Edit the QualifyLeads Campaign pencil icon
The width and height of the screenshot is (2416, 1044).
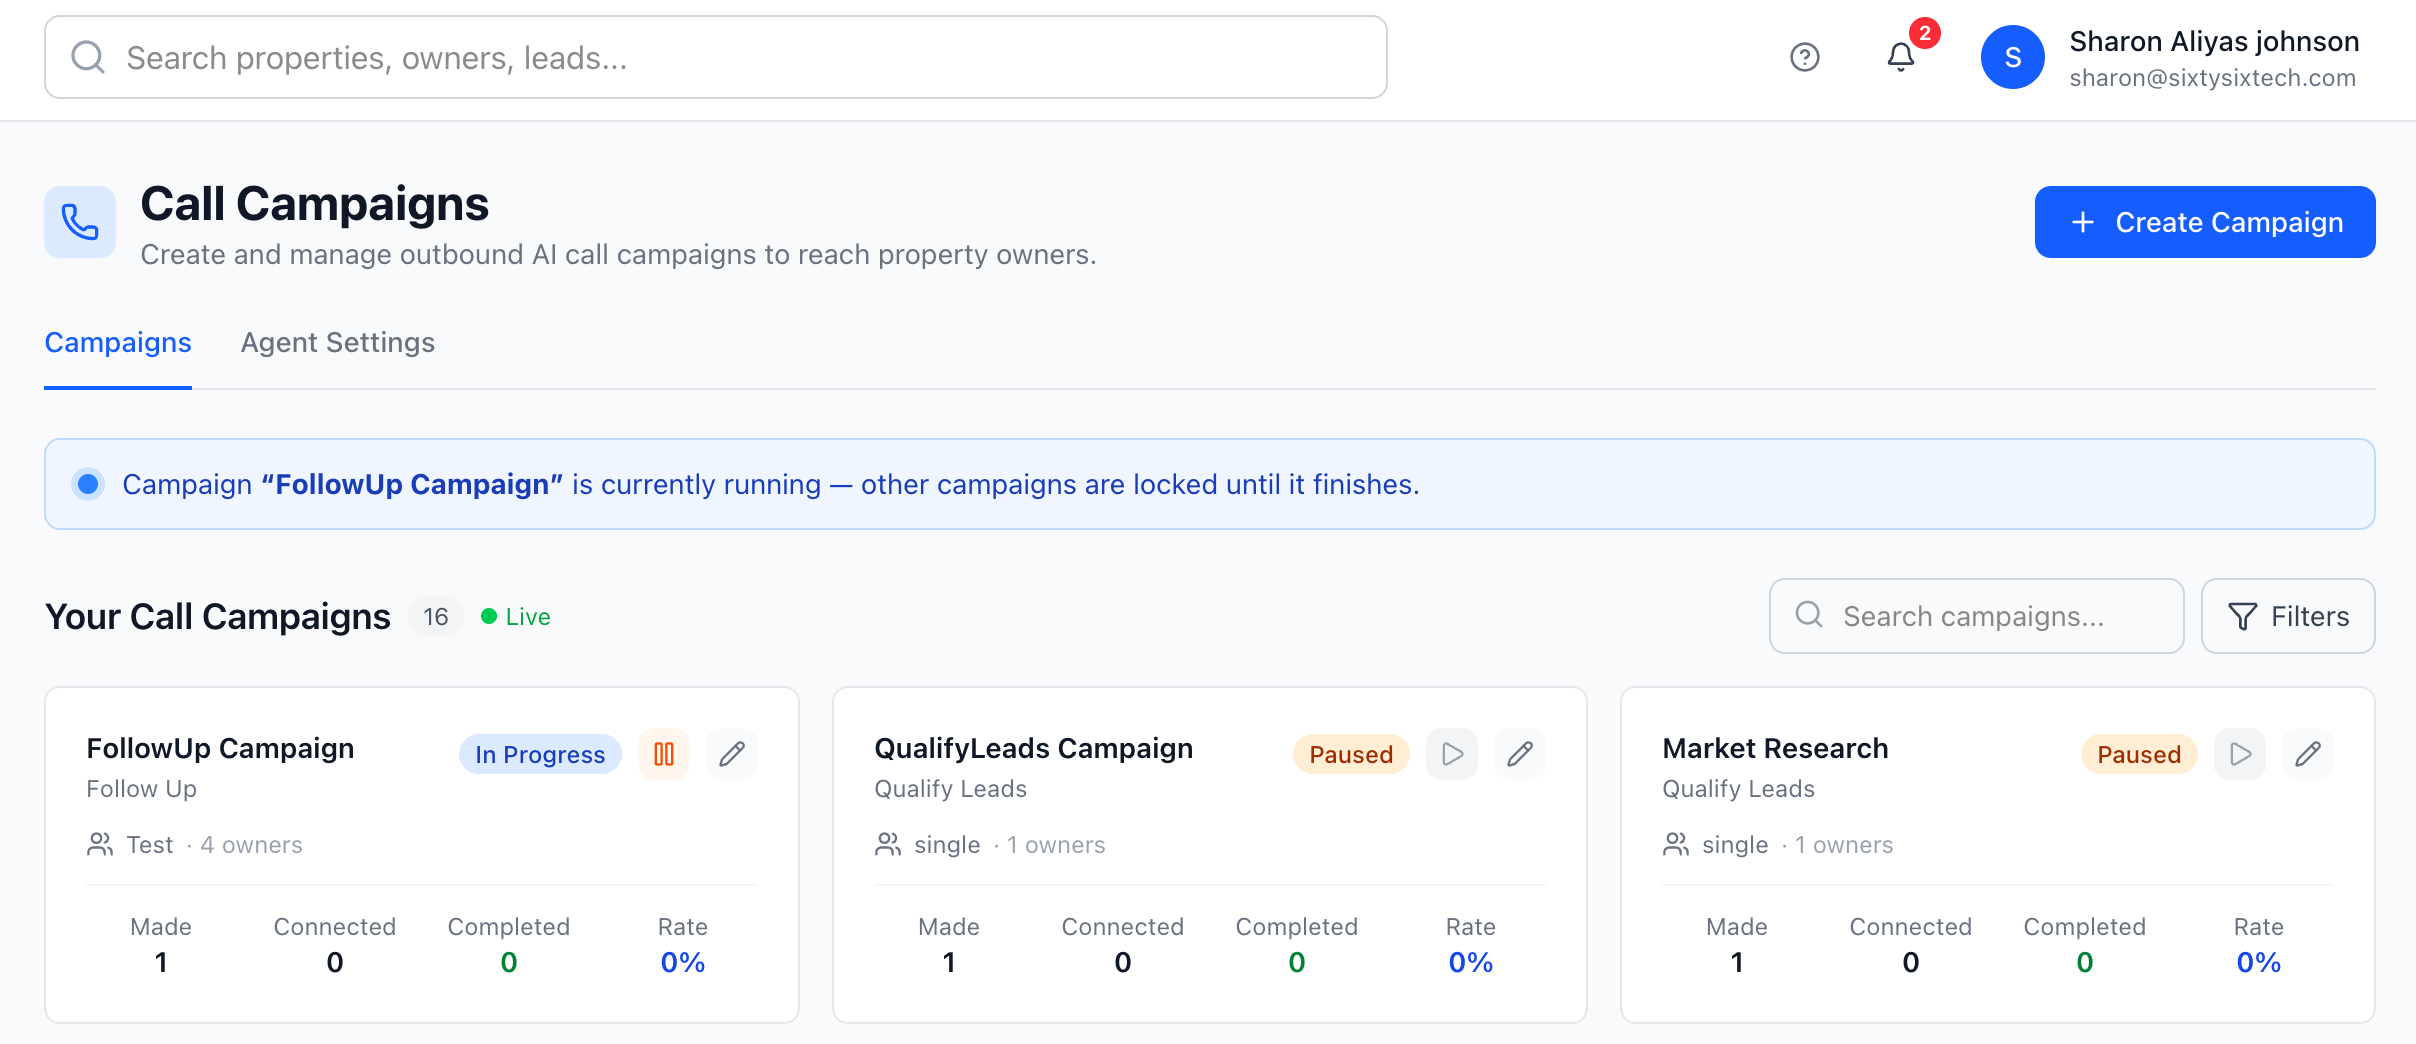(1520, 754)
